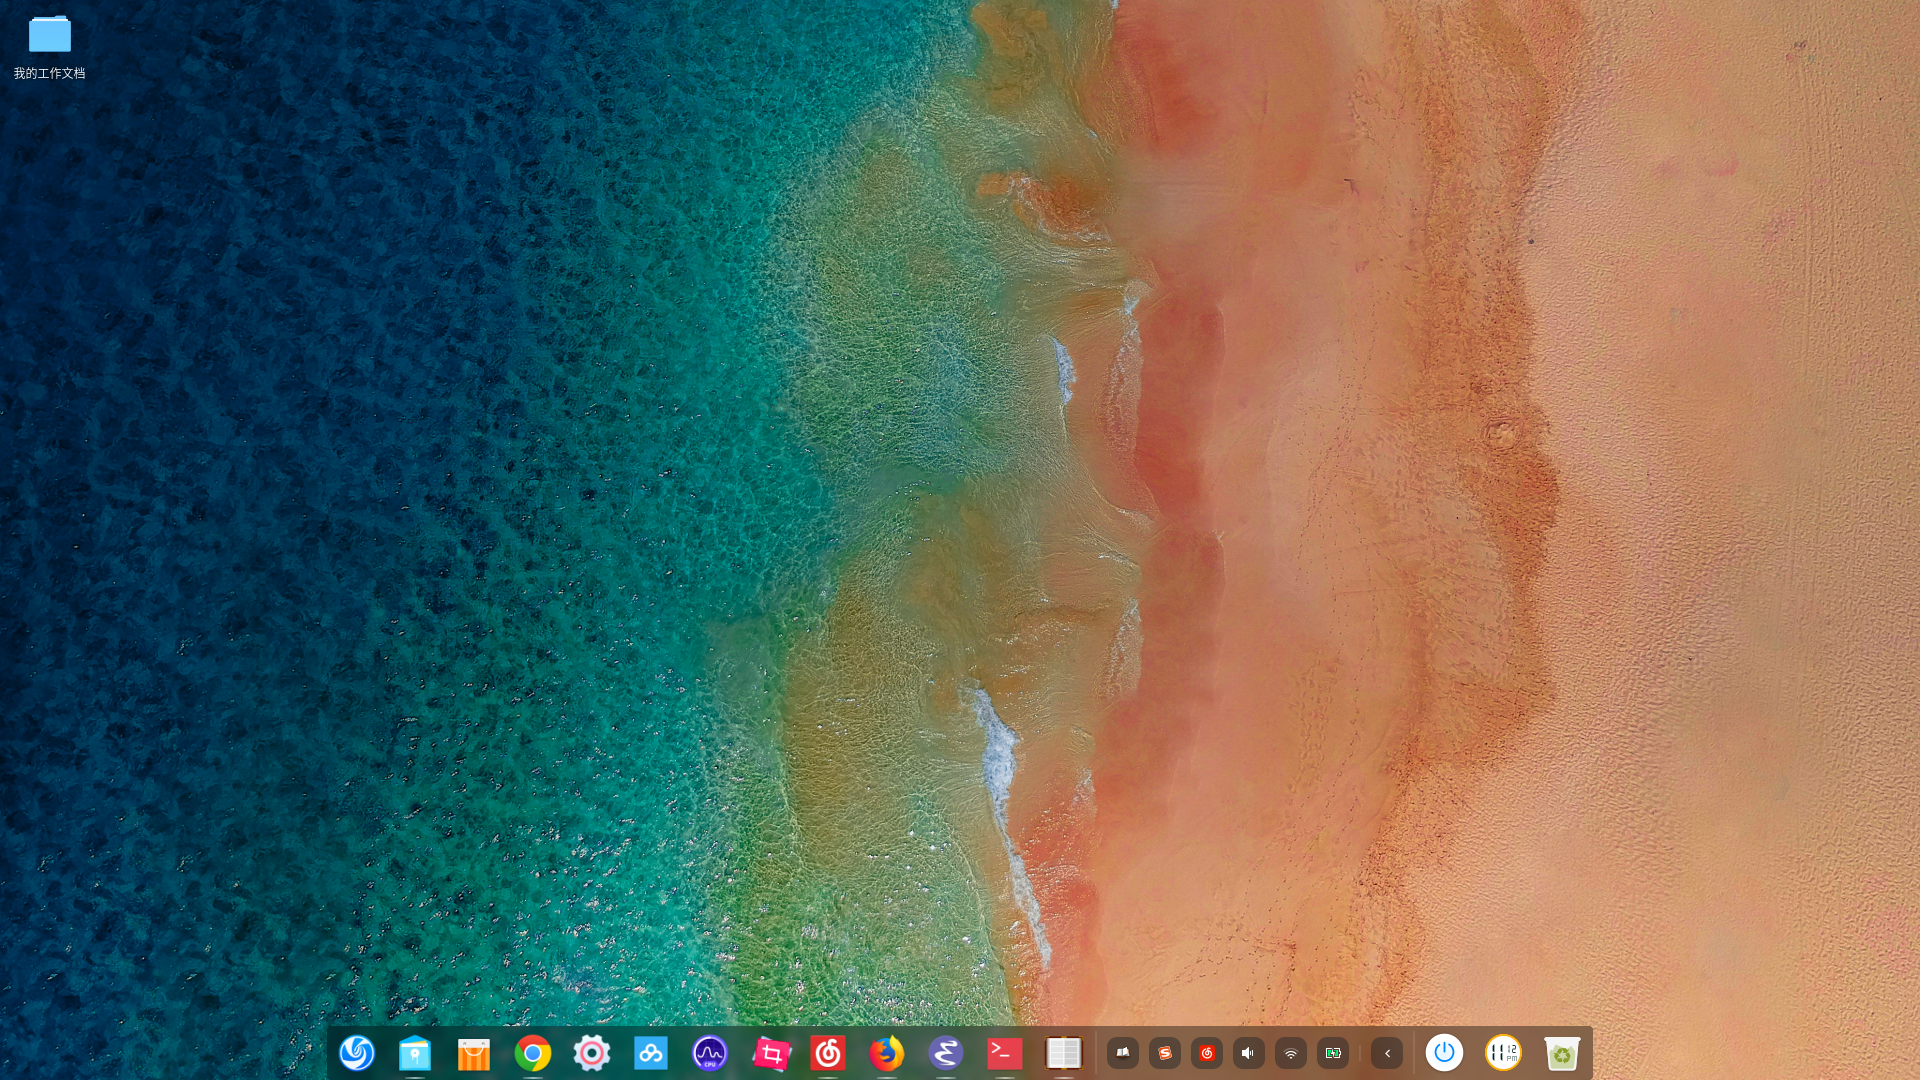Open Emacs editor from the dock
This screenshot has height=1080, width=1920.
click(x=946, y=1053)
